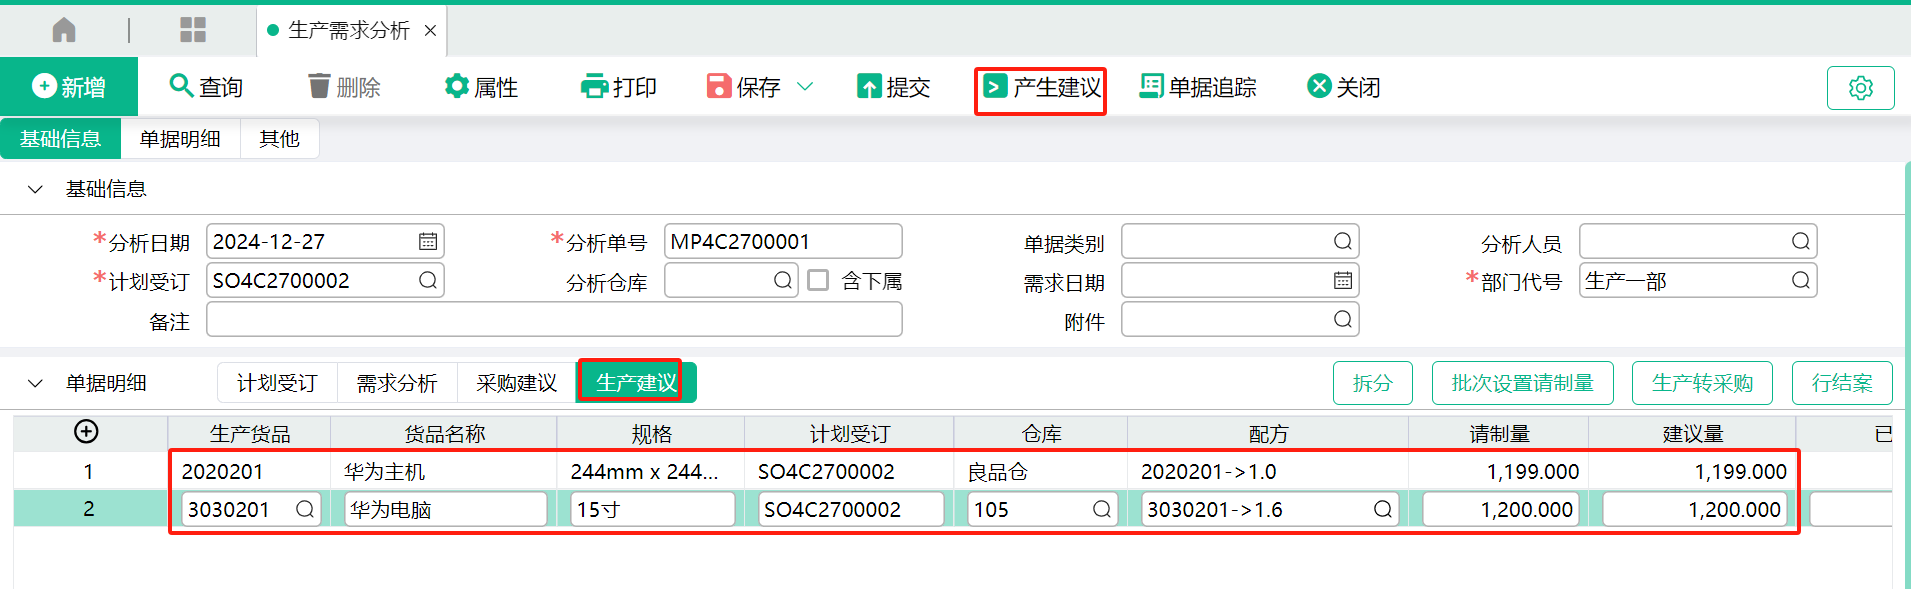Open the 分析仓库 lookup icon
1911x589 pixels.
pyautogui.click(x=783, y=280)
